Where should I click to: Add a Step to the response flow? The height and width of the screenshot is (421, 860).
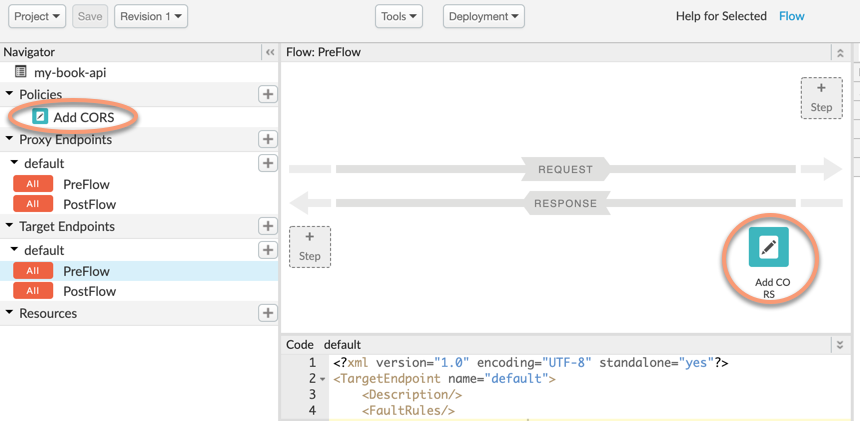pyautogui.click(x=310, y=247)
